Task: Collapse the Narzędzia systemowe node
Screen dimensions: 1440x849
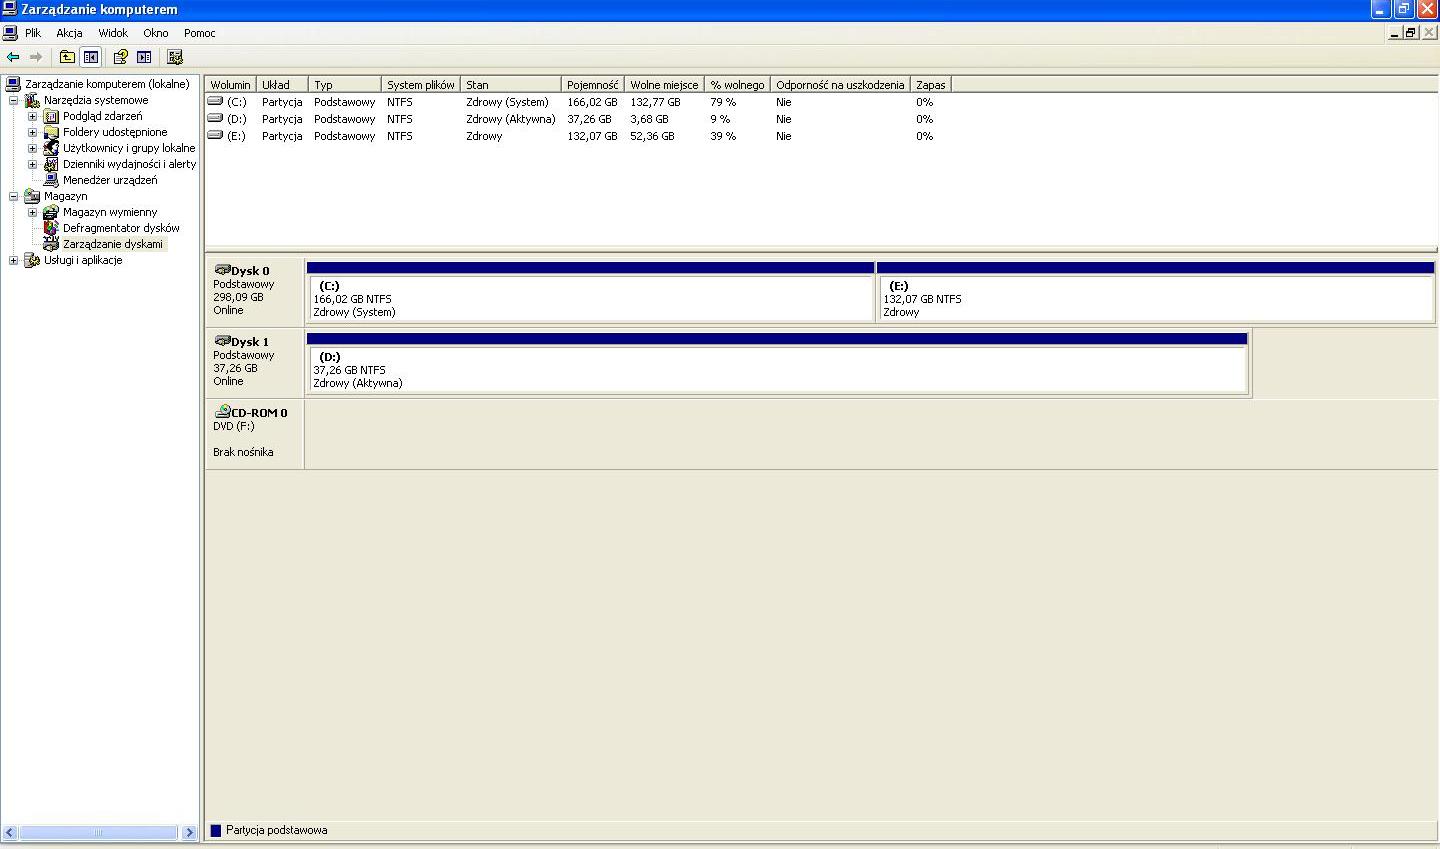Action: click(14, 100)
